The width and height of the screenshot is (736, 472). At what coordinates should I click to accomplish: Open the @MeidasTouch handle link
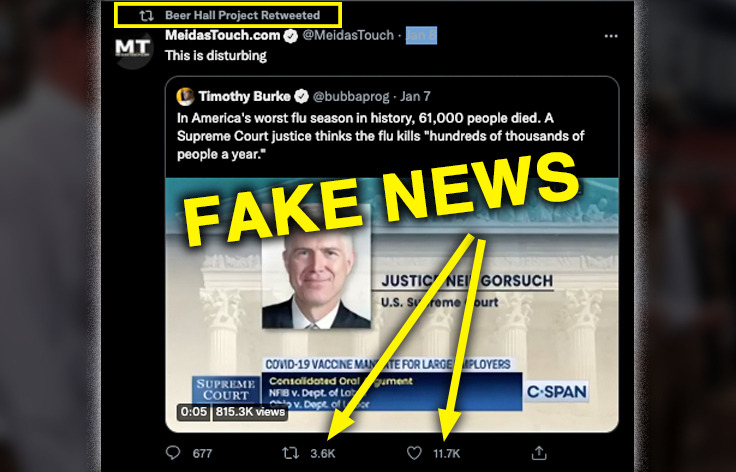[x=348, y=35]
